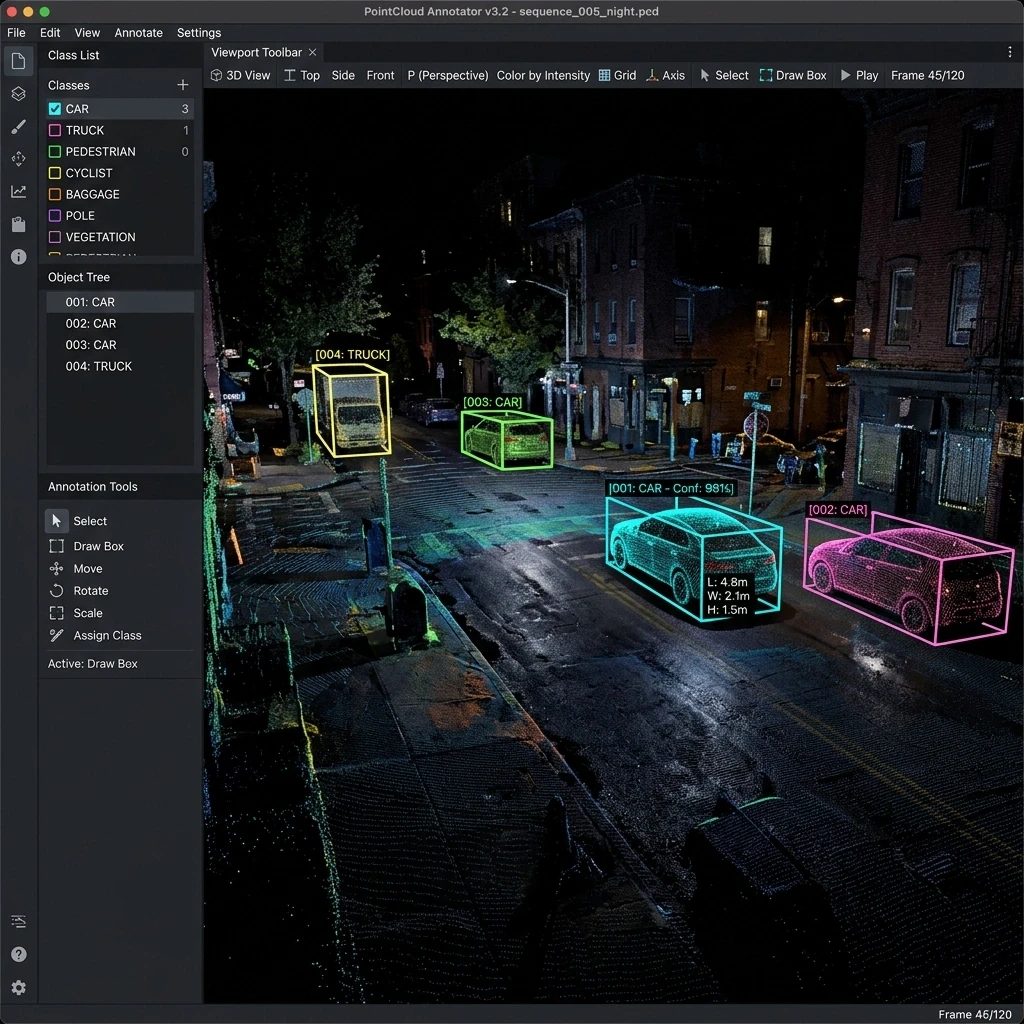Choose Select in viewport toolbar
The height and width of the screenshot is (1024, 1024).
tap(724, 76)
